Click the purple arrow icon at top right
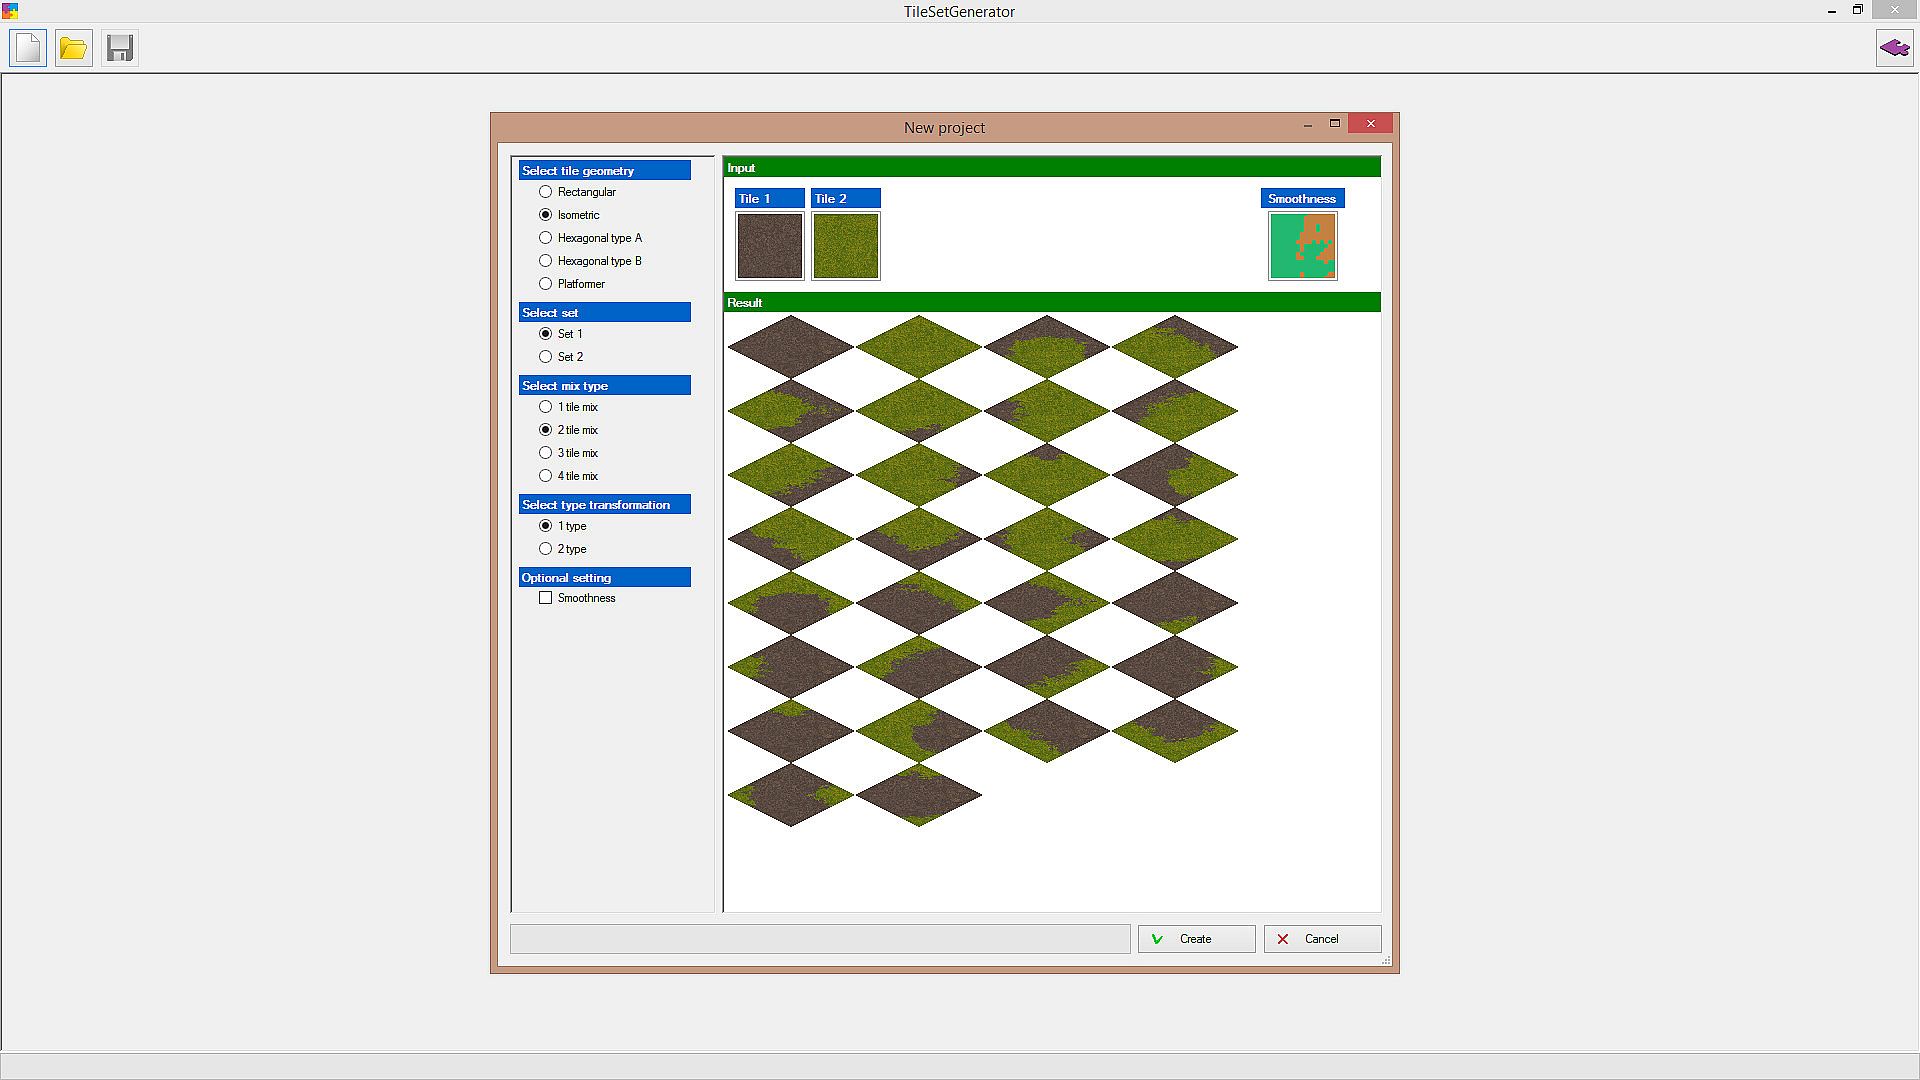Viewport: 1920px width, 1080px height. [1894, 48]
